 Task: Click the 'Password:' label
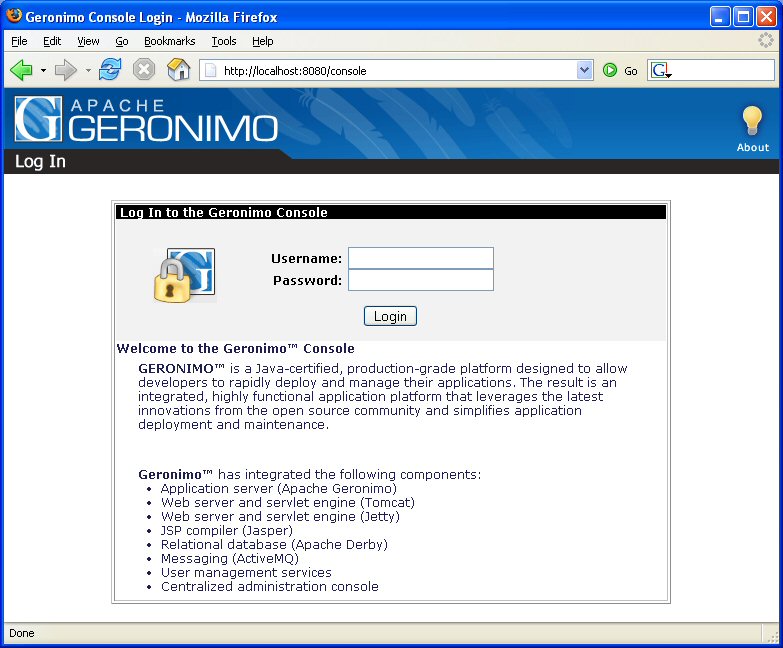pyautogui.click(x=308, y=281)
